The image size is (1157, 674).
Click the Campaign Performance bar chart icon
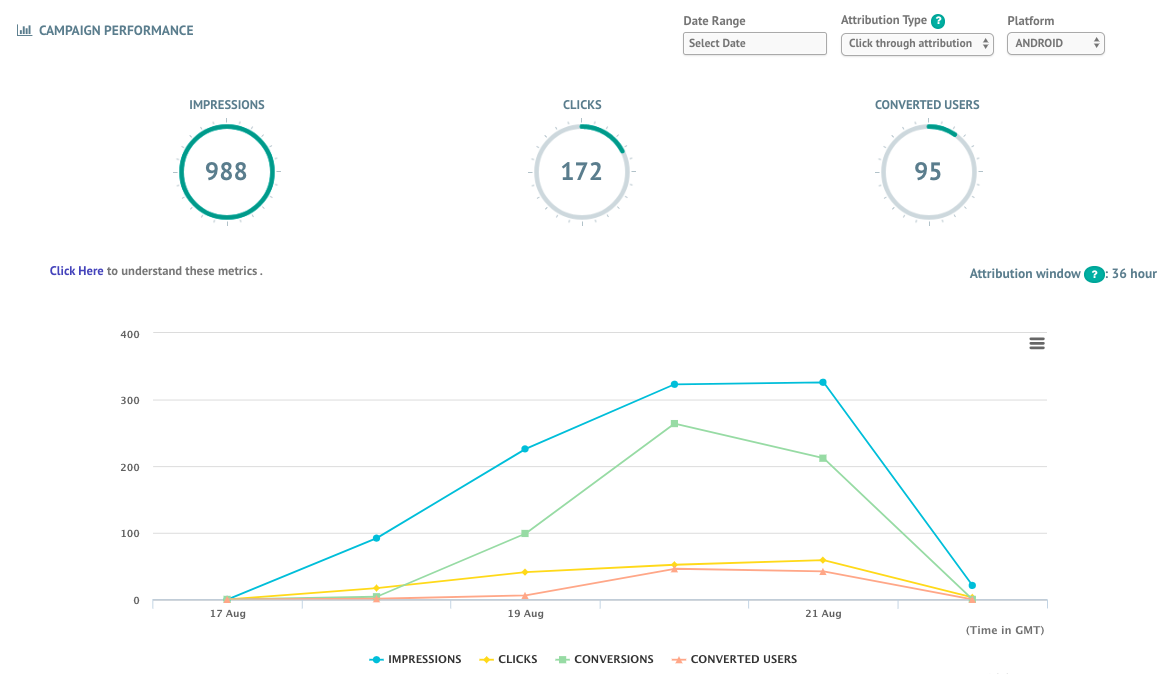tap(24, 30)
